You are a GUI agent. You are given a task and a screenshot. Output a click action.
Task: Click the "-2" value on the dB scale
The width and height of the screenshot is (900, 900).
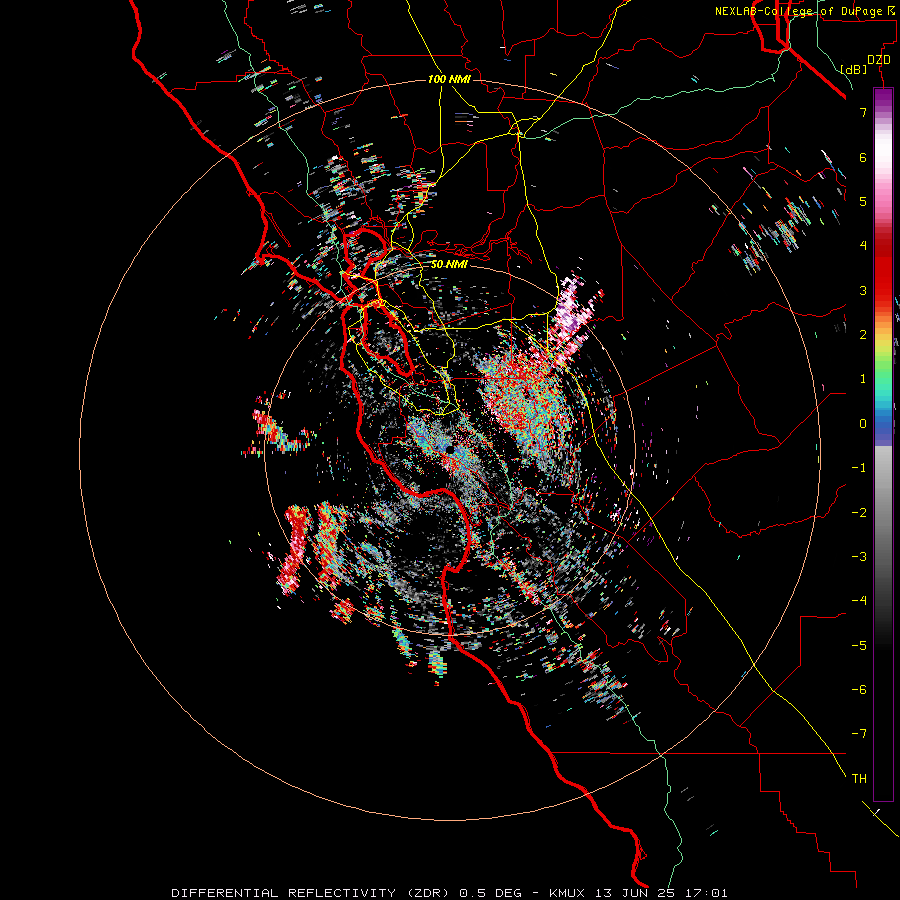[x=859, y=513]
